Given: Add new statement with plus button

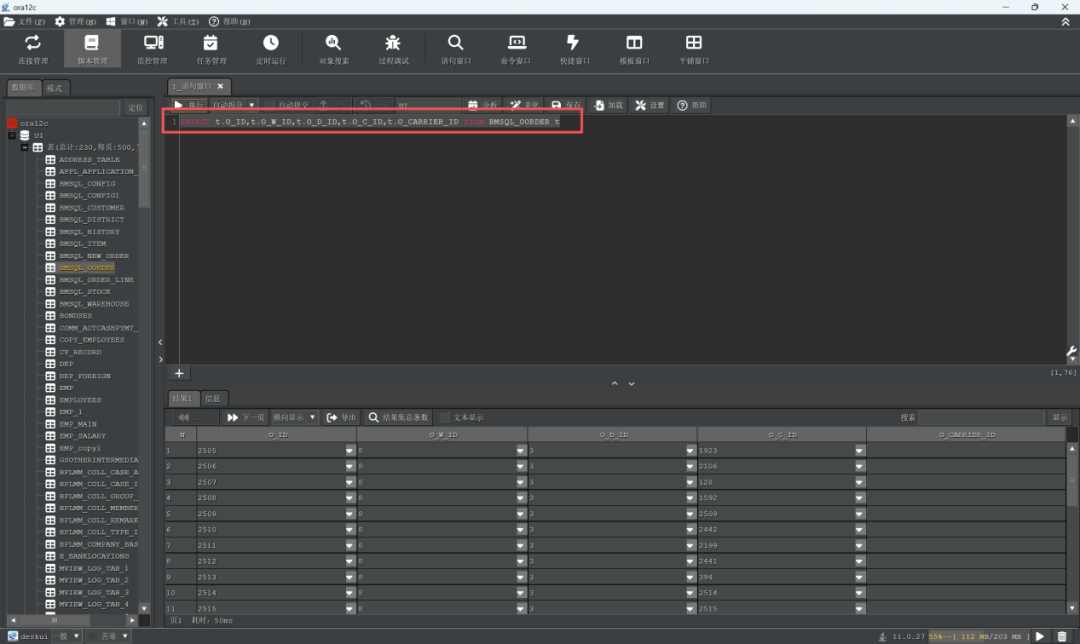Looking at the screenshot, I should 179,373.
